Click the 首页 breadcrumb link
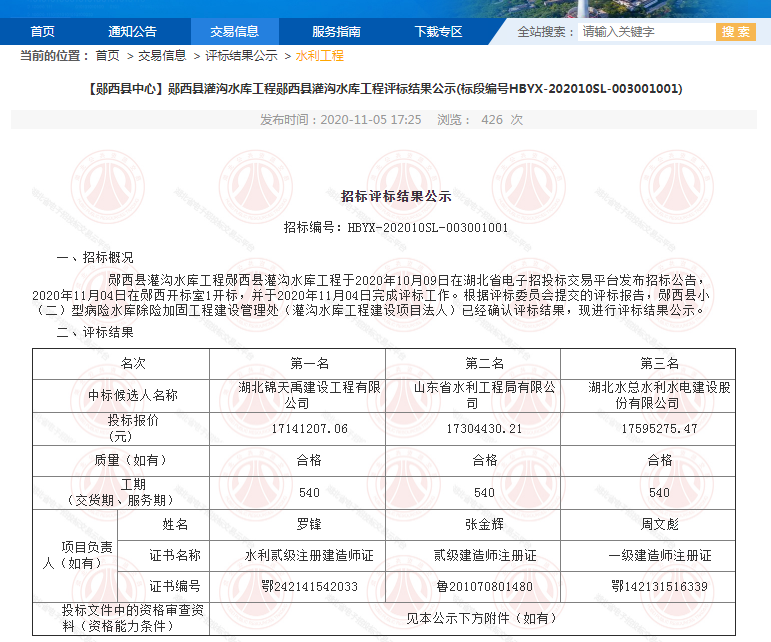Viewport: 771px width, 642px height. (x=107, y=56)
